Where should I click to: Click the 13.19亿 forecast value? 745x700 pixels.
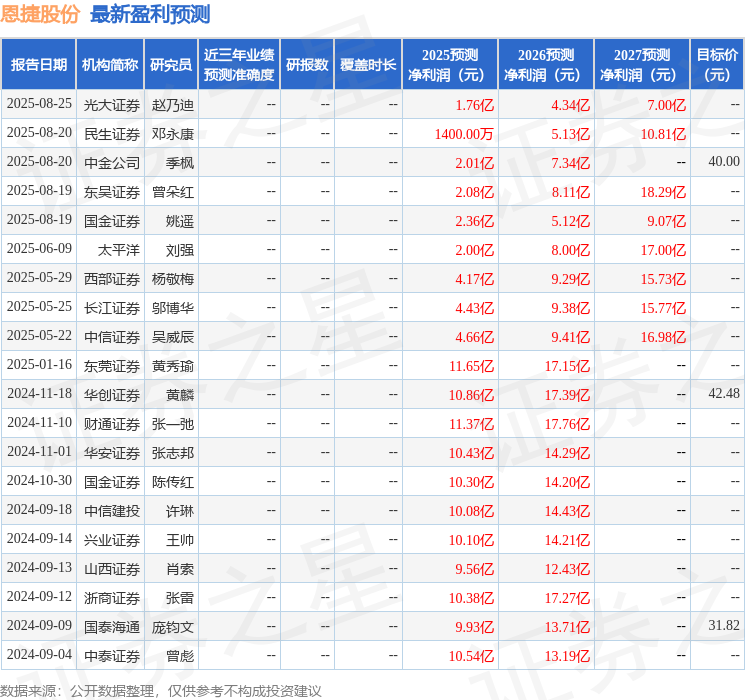[567, 656]
